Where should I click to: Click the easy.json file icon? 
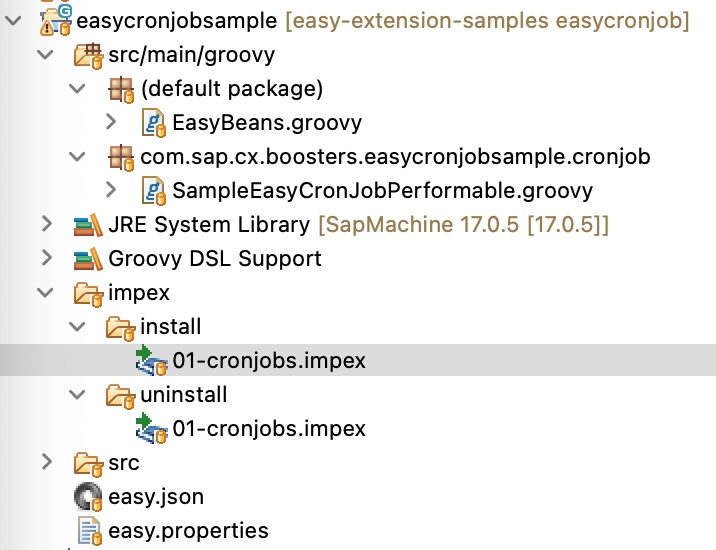[89, 497]
